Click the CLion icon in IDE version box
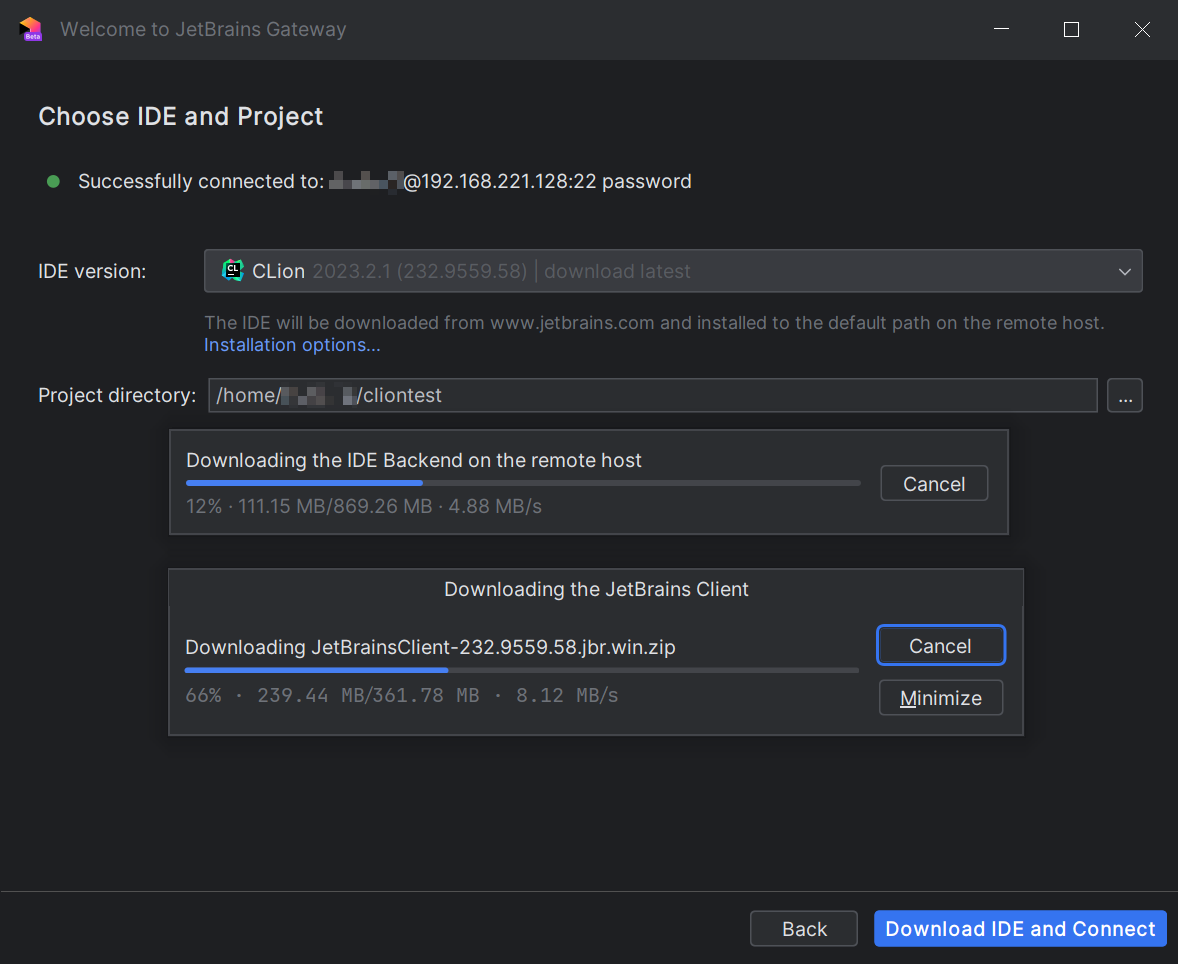This screenshot has height=964, width=1178. point(232,270)
